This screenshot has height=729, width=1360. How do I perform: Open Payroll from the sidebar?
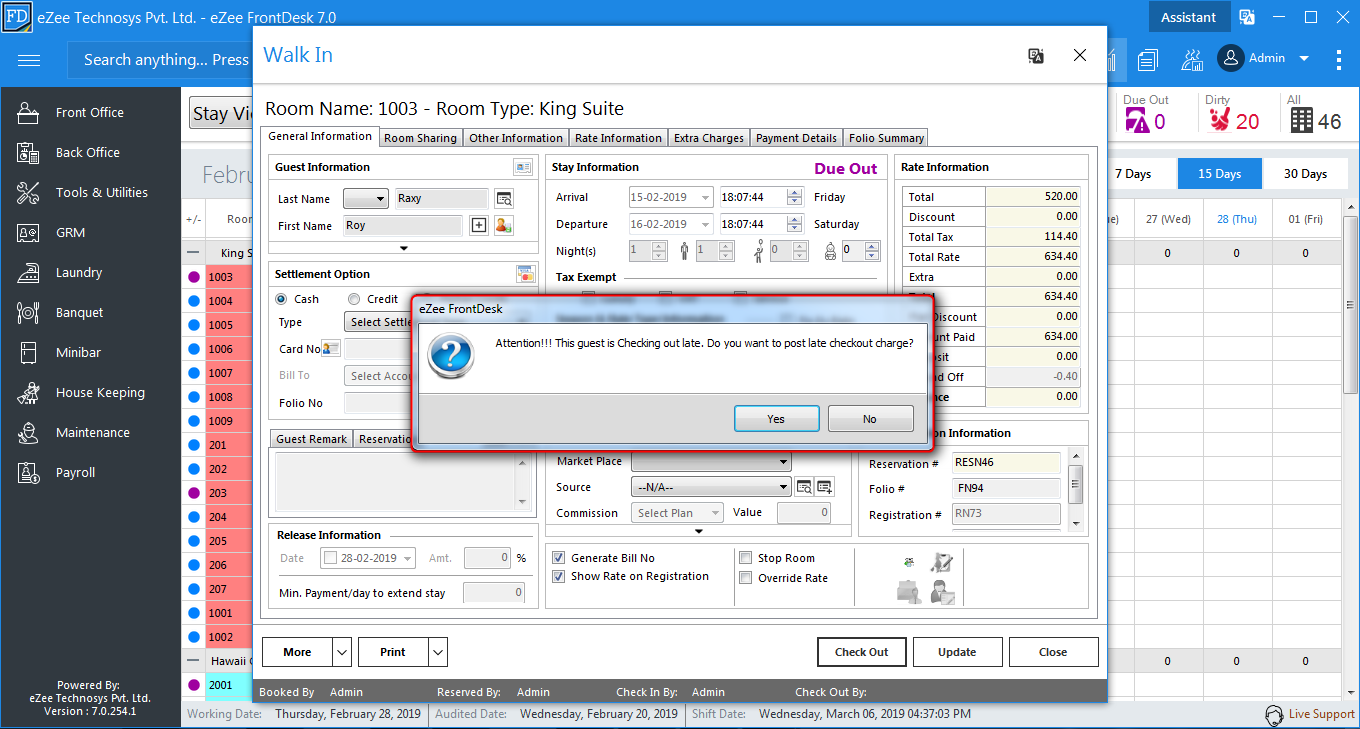(76, 473)
